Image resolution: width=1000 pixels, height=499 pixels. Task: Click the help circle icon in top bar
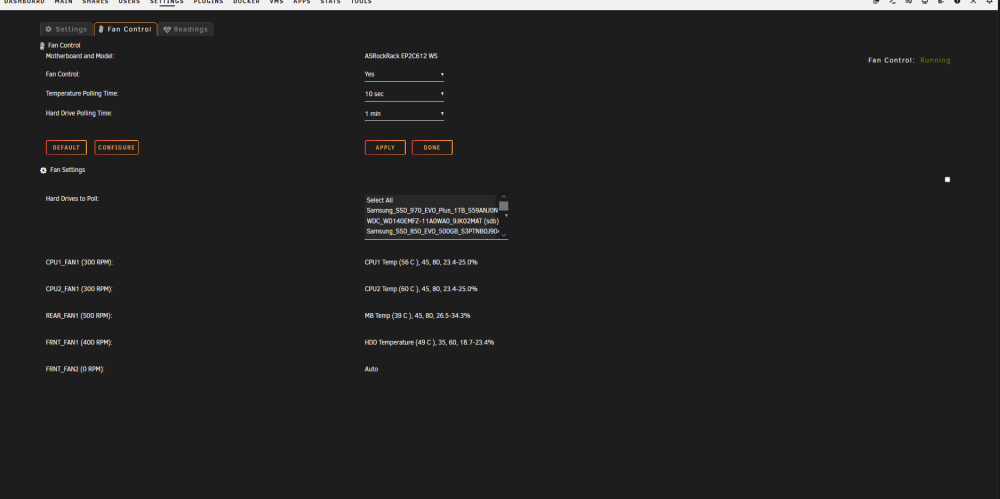[957, 2]
